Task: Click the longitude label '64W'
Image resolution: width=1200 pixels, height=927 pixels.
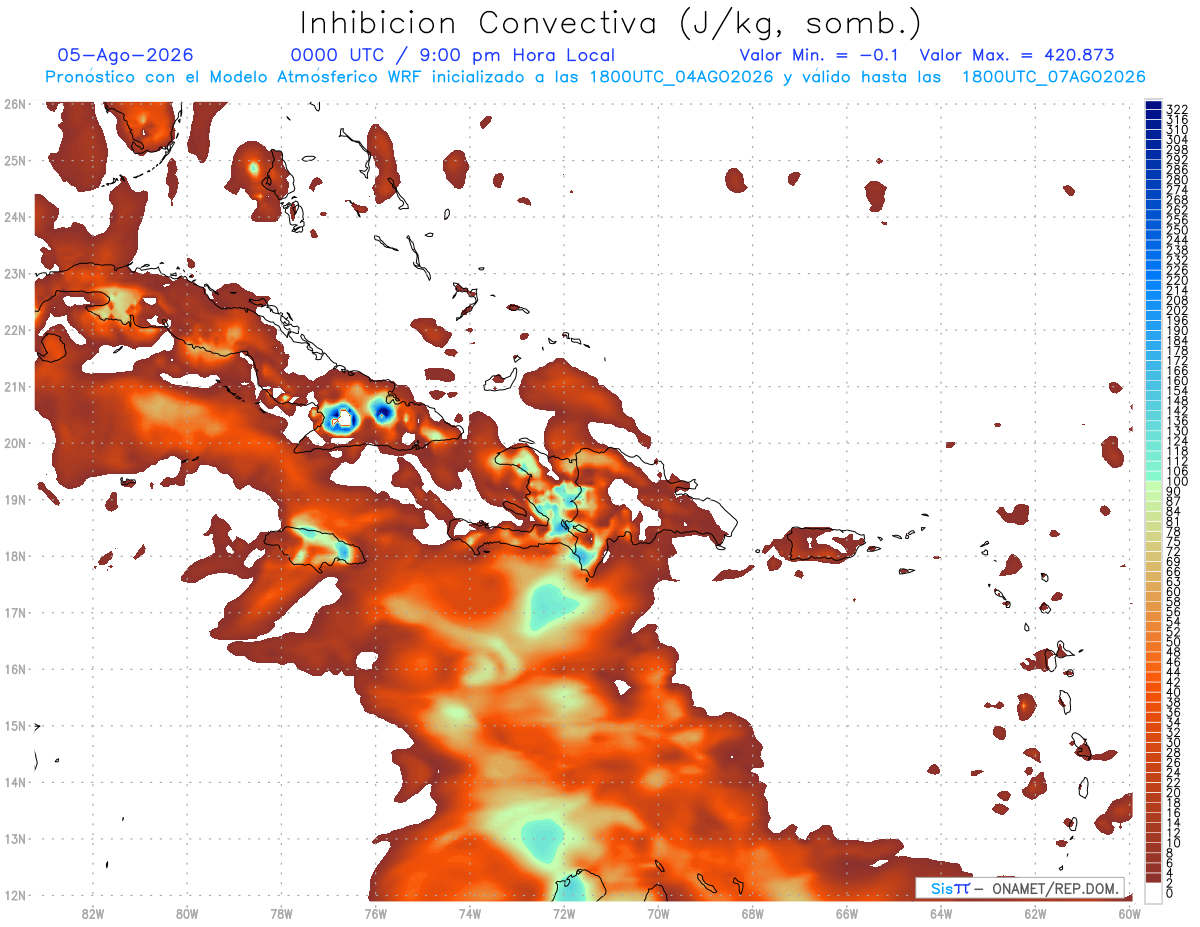Action: [941, 913]
